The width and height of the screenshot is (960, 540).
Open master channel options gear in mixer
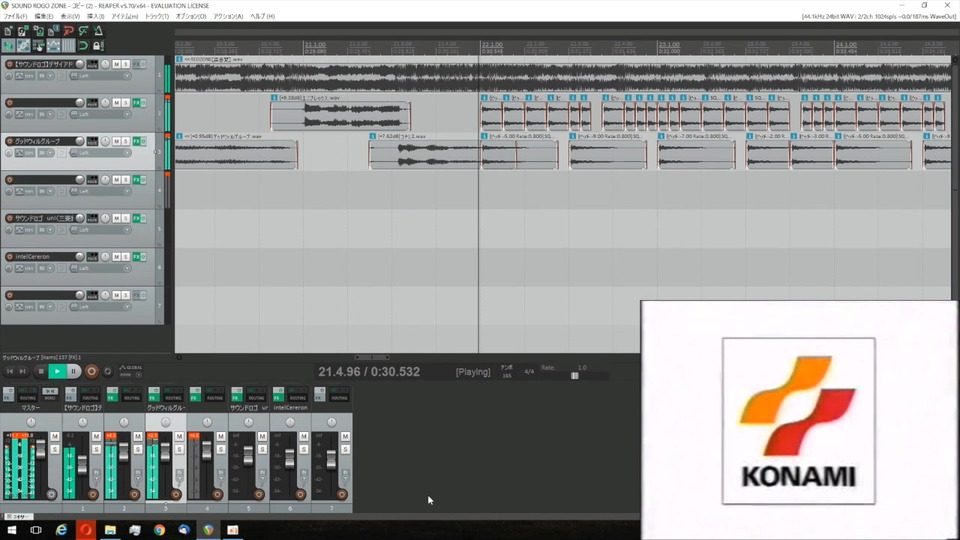coord(51,494)
